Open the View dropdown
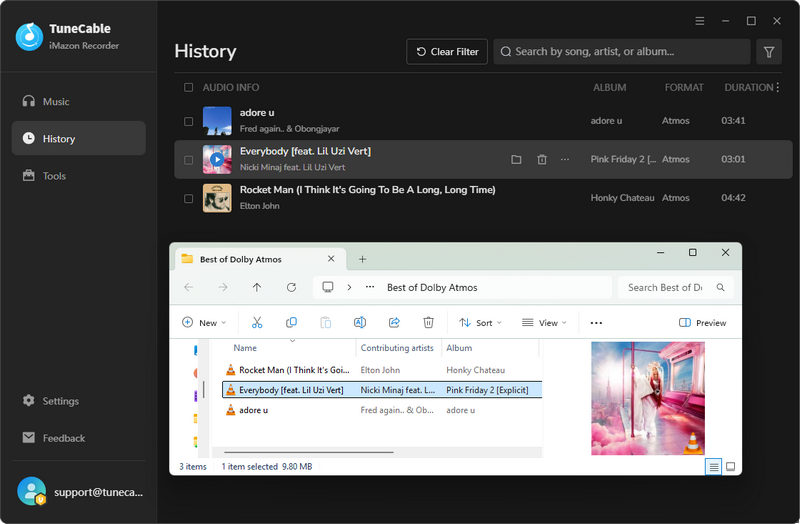This screenshot has width=800, height=524. [544, 322]
